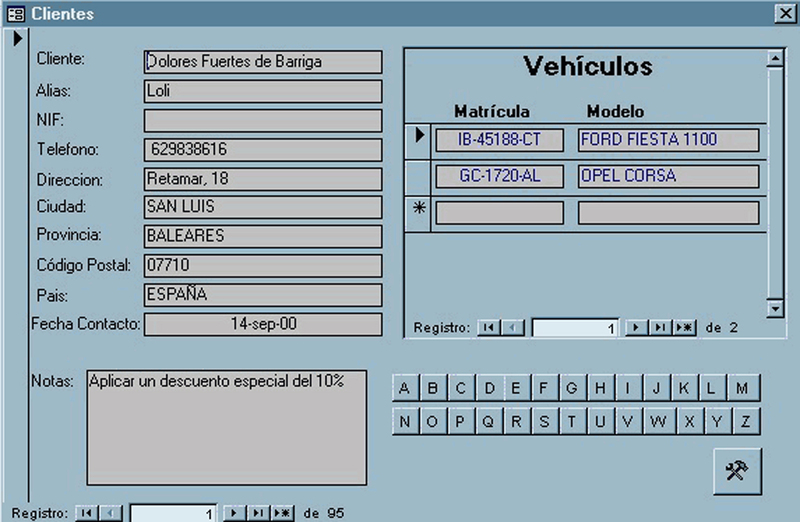Filter clients by letter Z
This screenshot has height=522, width=800.
pyautogui.click(x=746, y=421)
